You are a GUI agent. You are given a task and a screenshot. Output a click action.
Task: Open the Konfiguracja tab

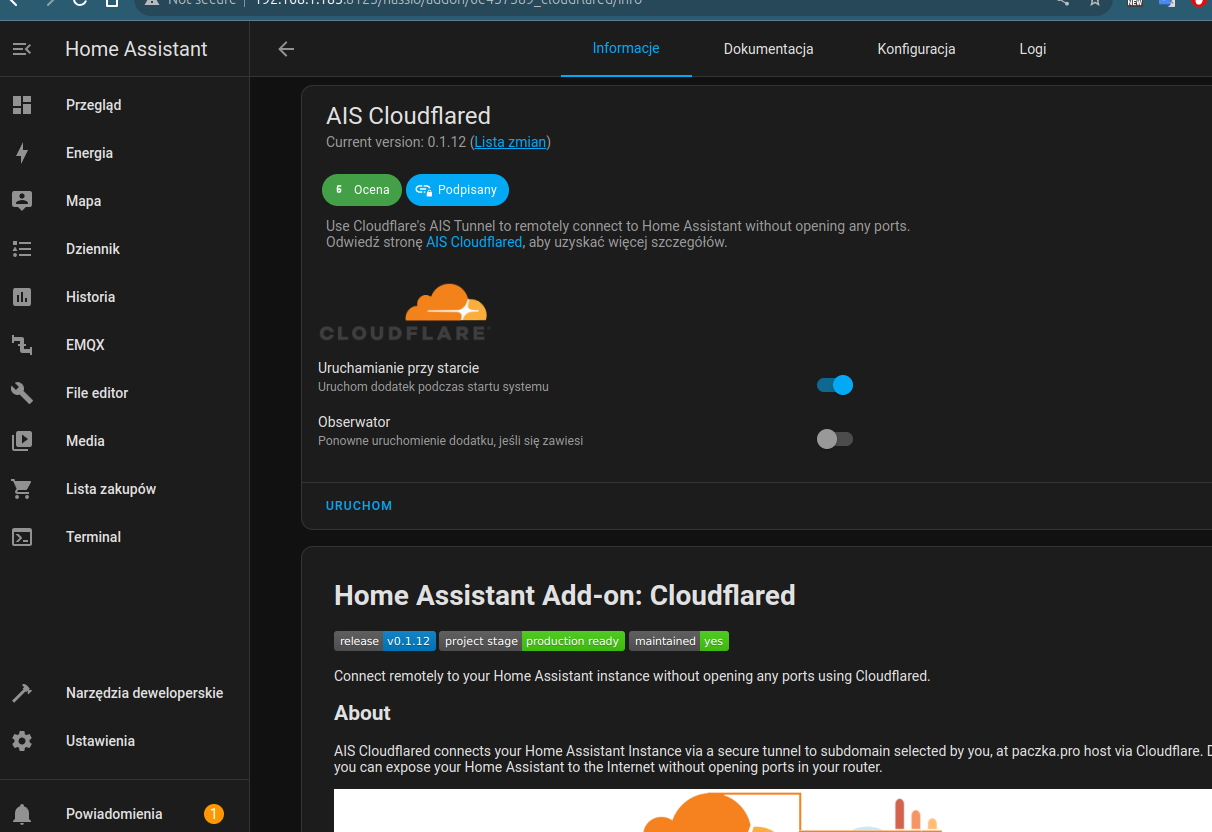click(916, 48)
